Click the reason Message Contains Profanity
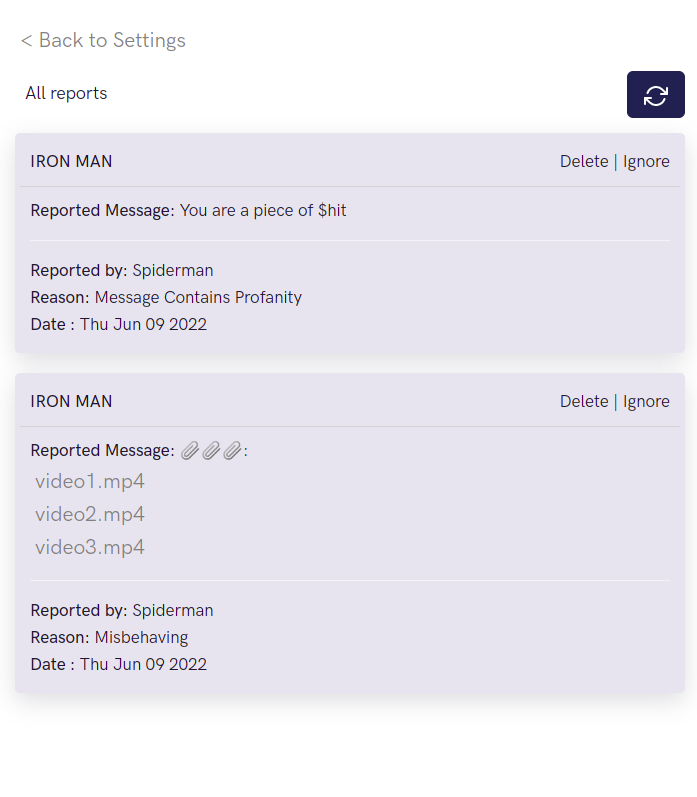The width and height of the screenshot is (697, 797). click(x=198, y=297)
